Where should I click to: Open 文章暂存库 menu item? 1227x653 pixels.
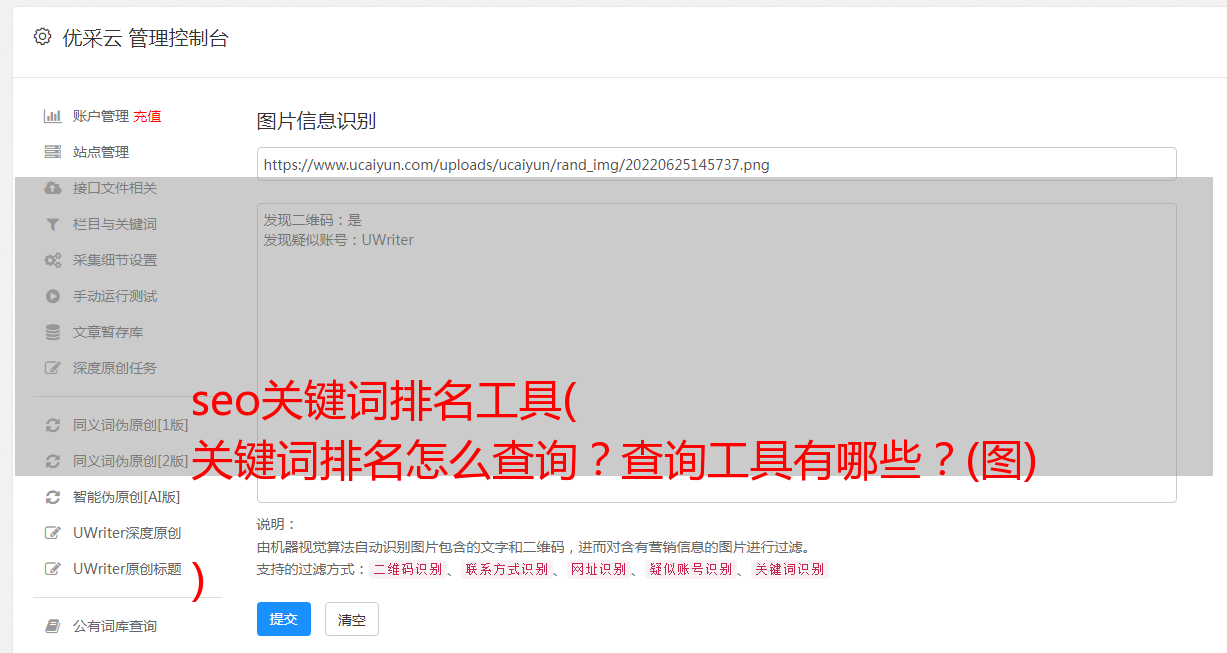pyautogui.click(x=108, y=332)
